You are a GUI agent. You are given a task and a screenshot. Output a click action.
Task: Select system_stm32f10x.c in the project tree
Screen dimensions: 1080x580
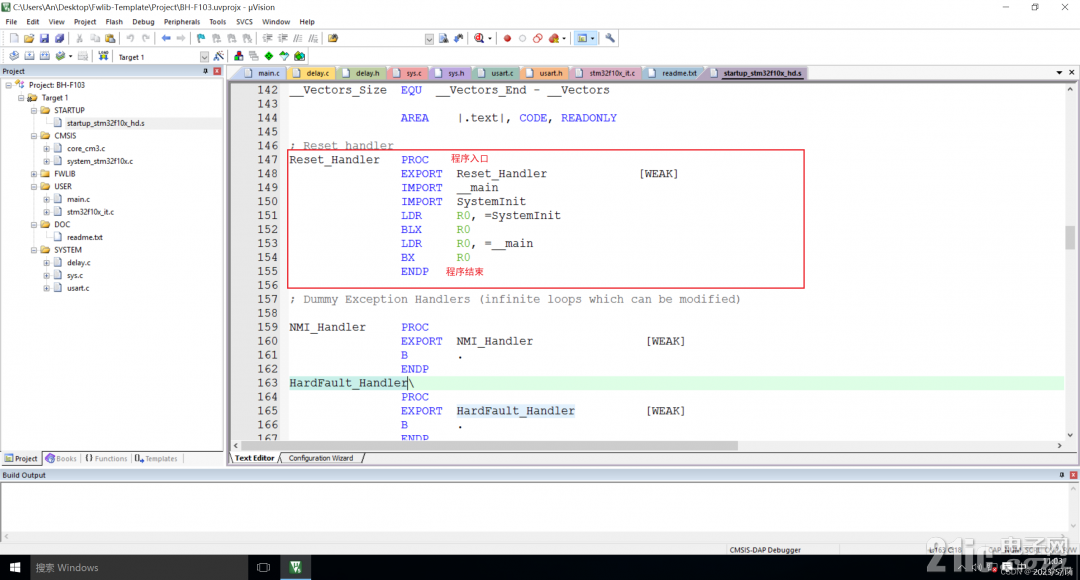[x=100, y=161]
